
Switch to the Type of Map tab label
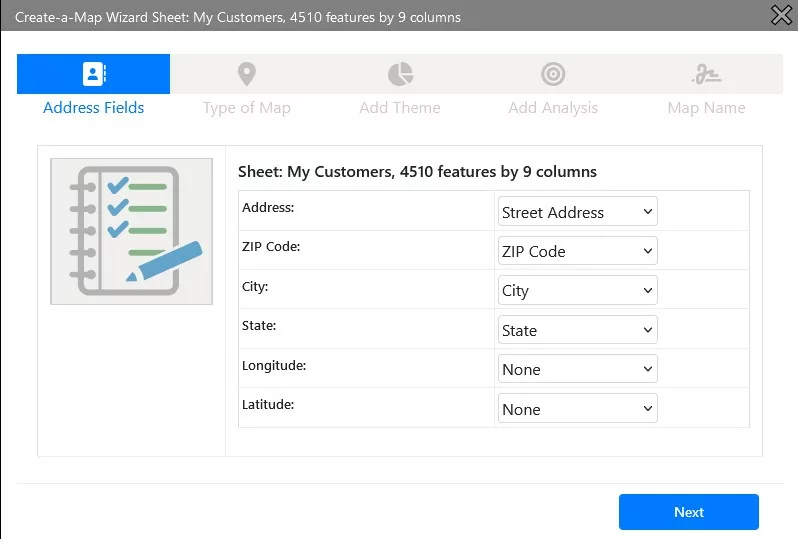click(247, 108)
